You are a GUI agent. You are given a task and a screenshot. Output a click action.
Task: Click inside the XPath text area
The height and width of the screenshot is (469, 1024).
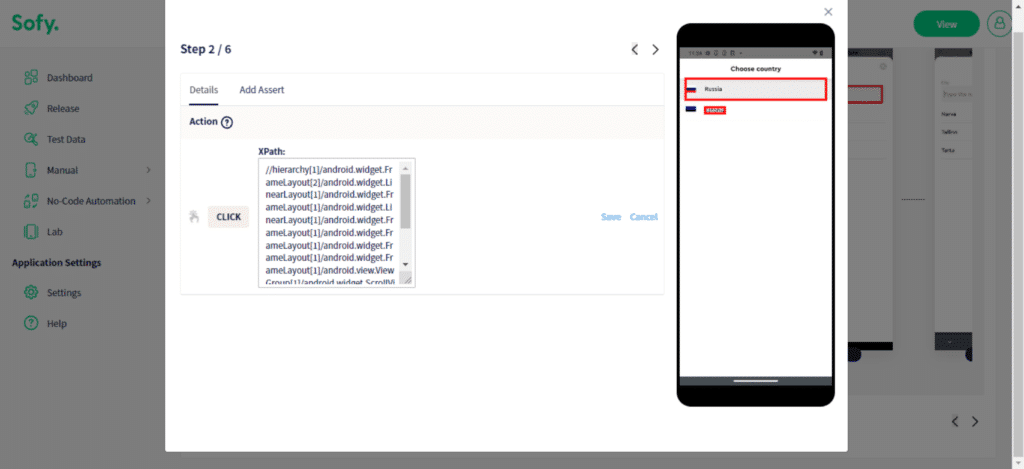pos(328,222)
